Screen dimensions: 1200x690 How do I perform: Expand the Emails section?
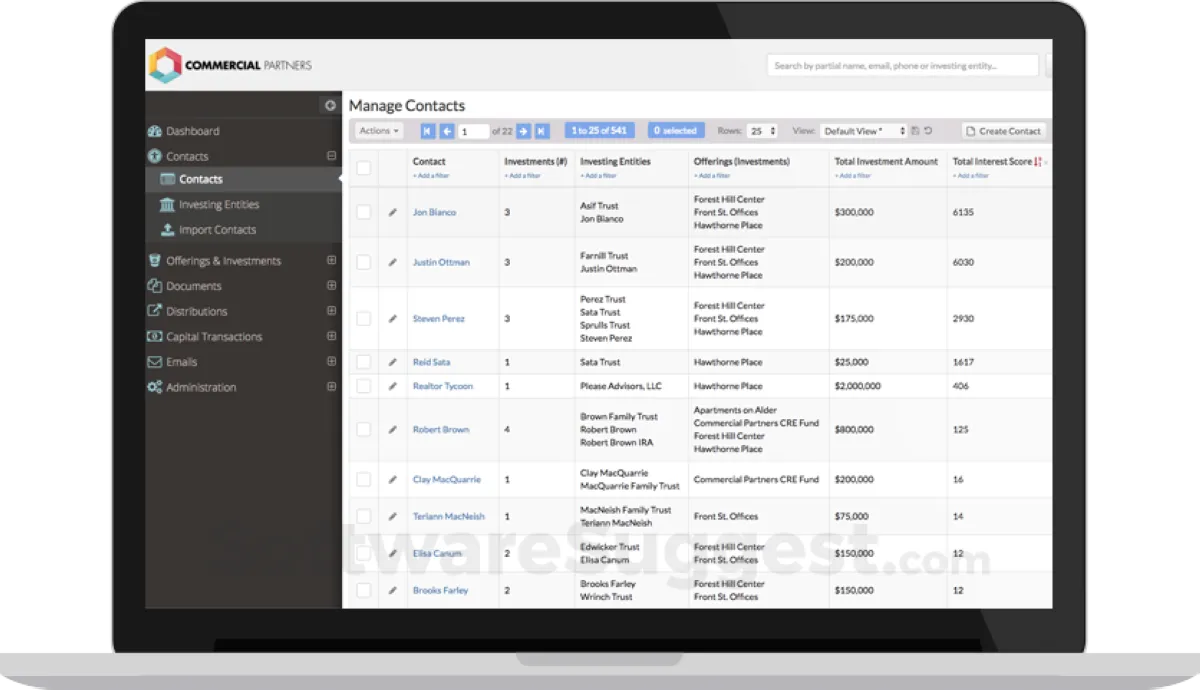pos(331,362)
